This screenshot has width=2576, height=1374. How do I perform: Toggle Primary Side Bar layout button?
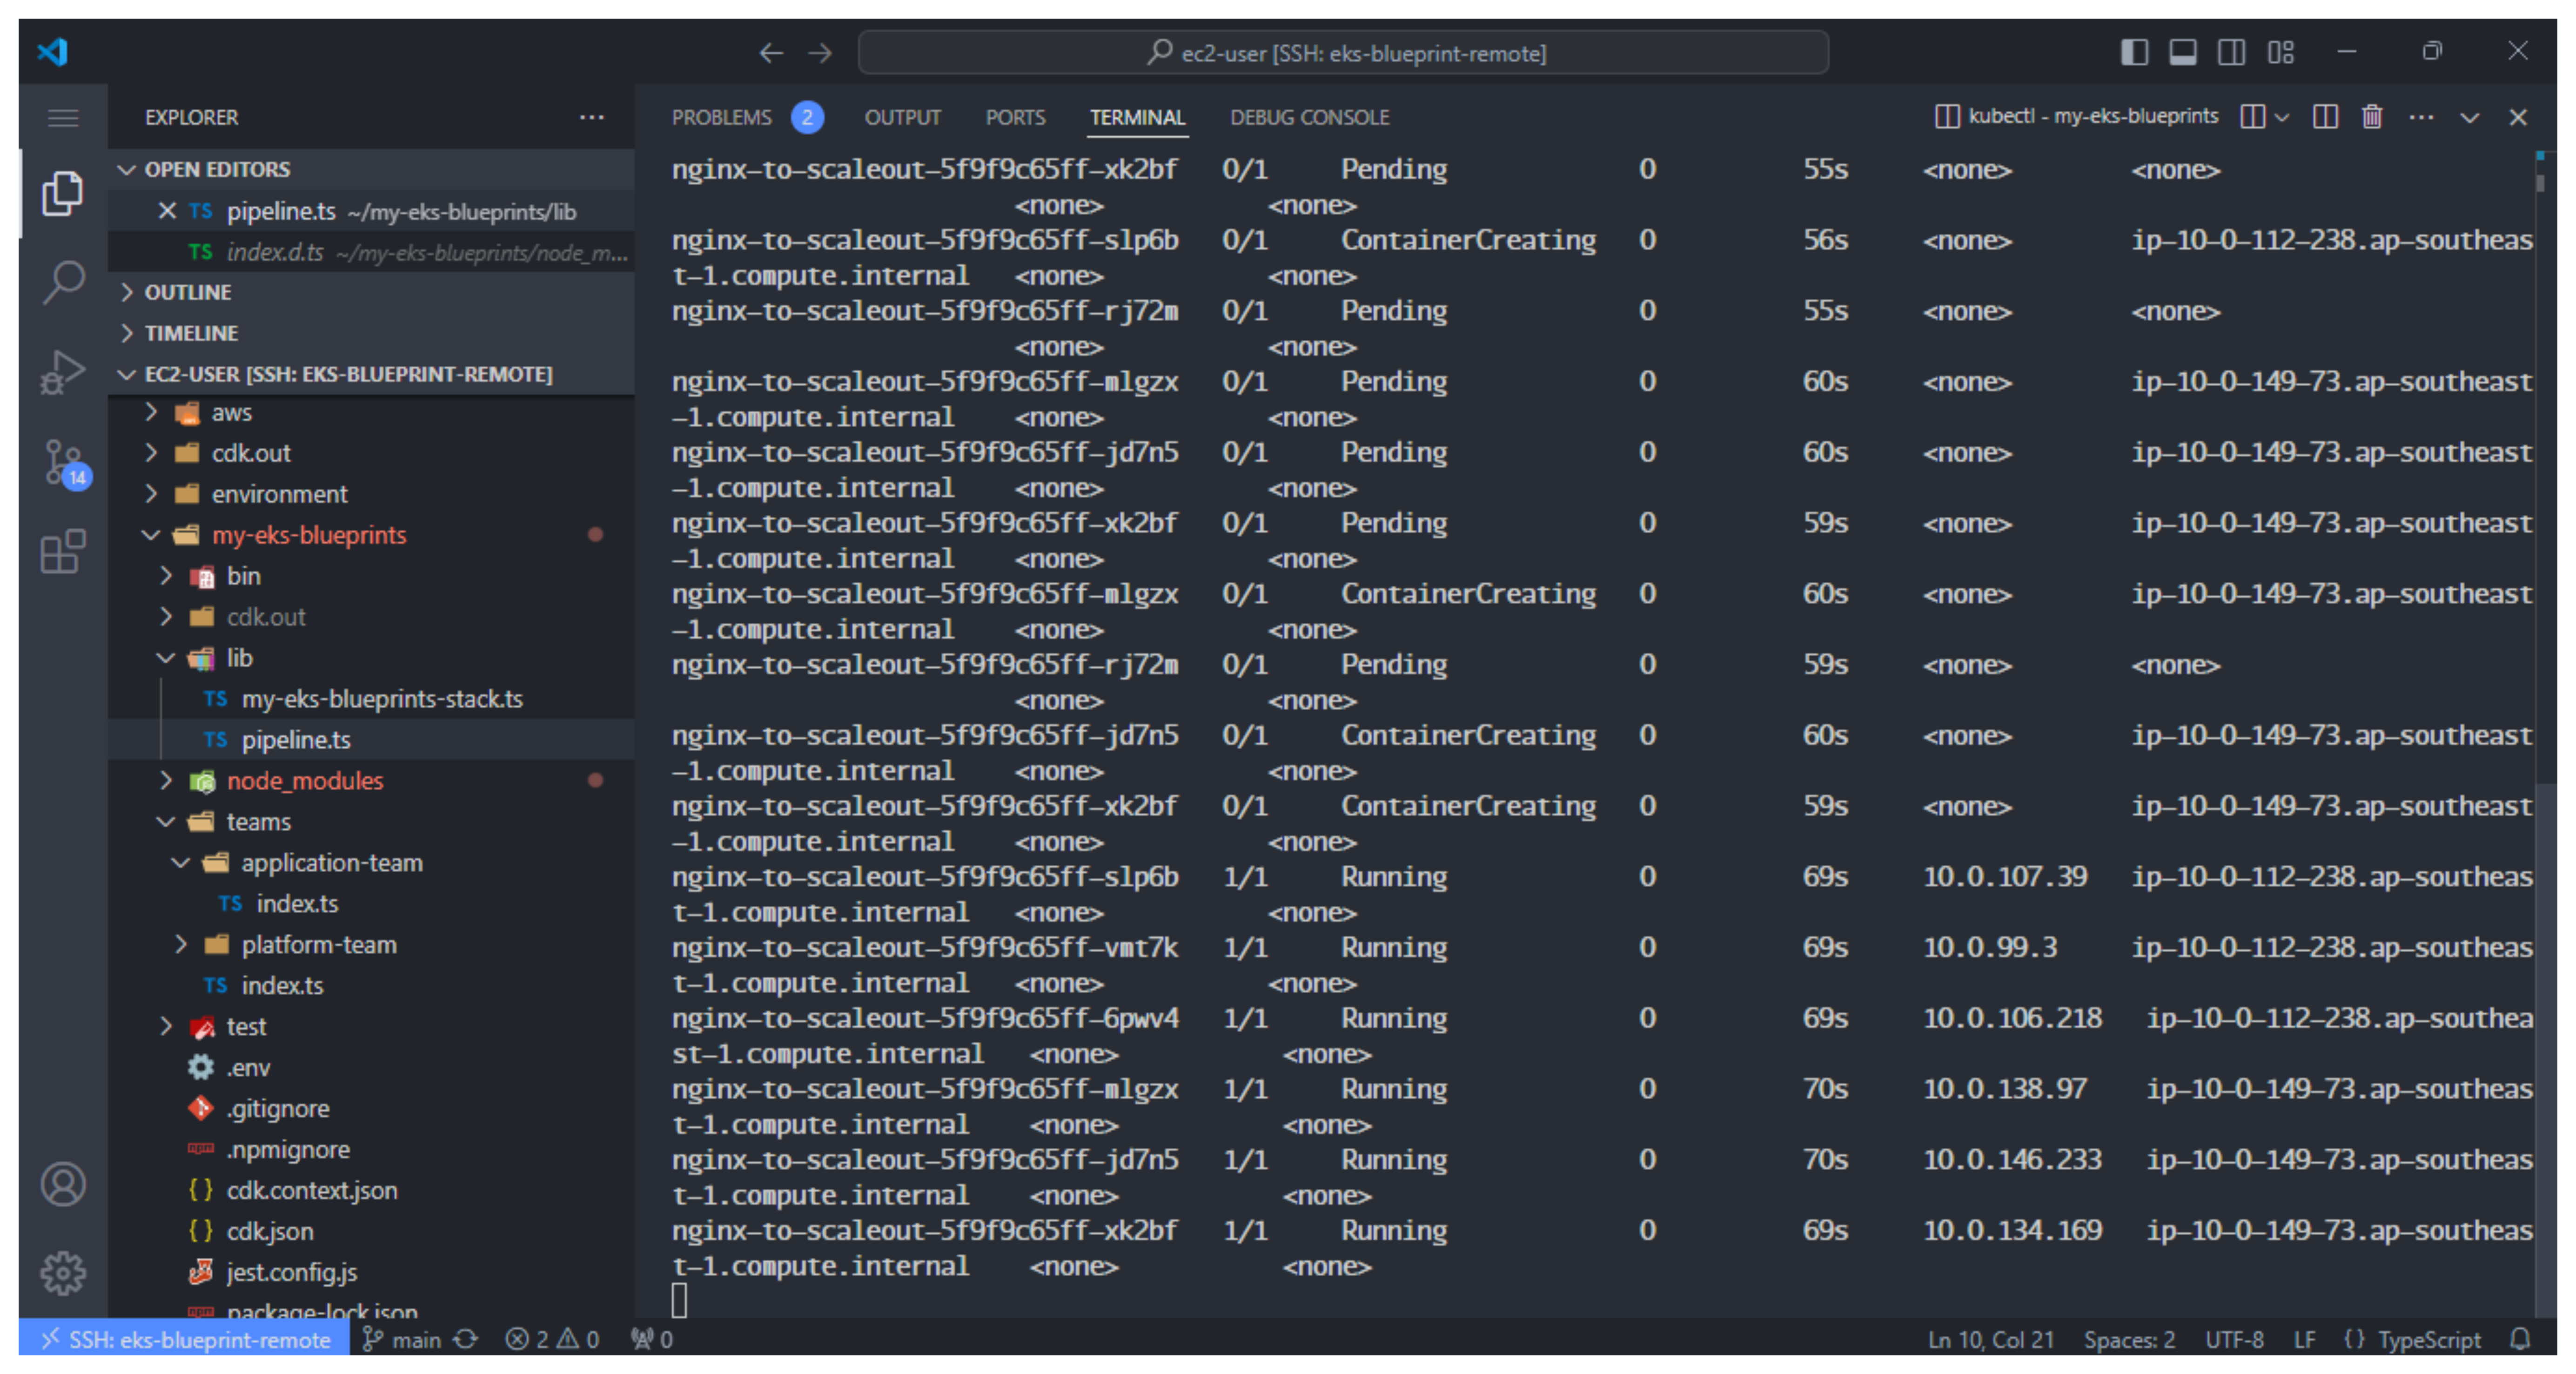point(2134,52)
